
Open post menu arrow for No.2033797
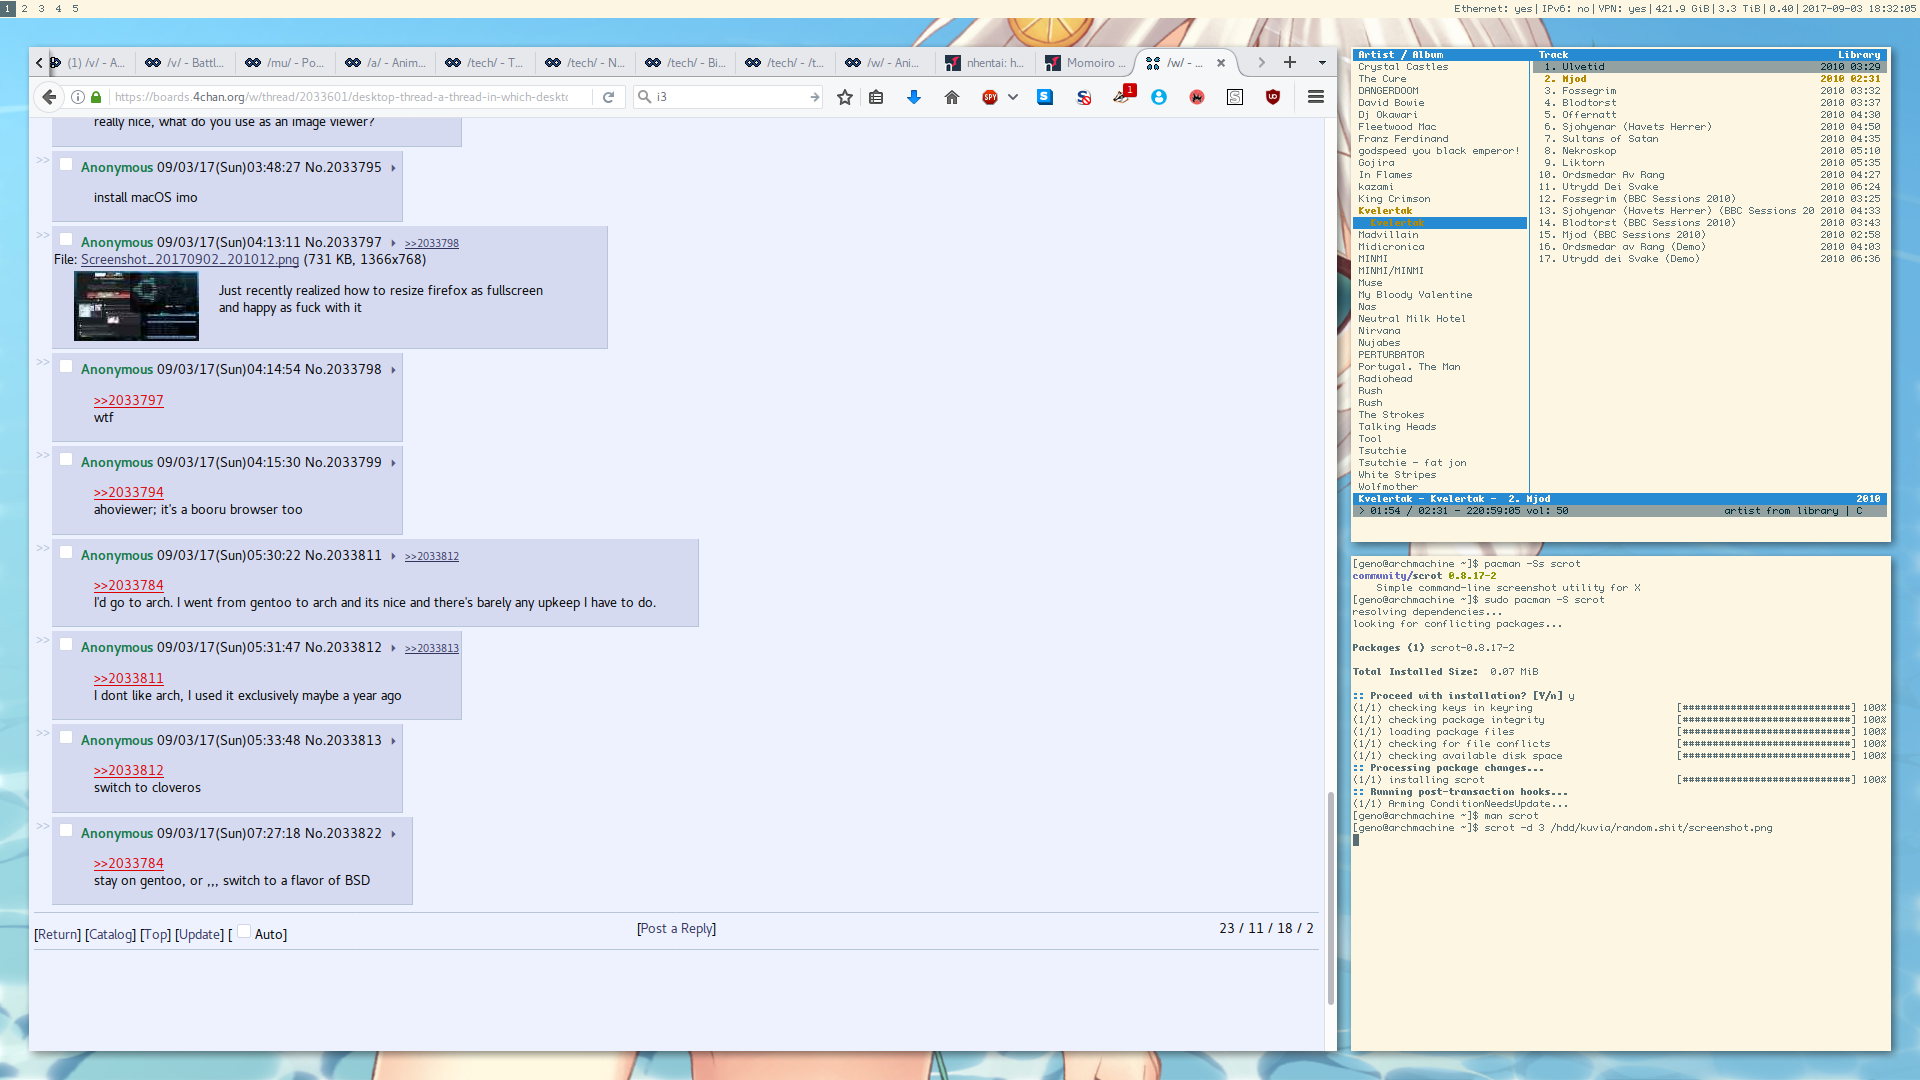(393, 243)
